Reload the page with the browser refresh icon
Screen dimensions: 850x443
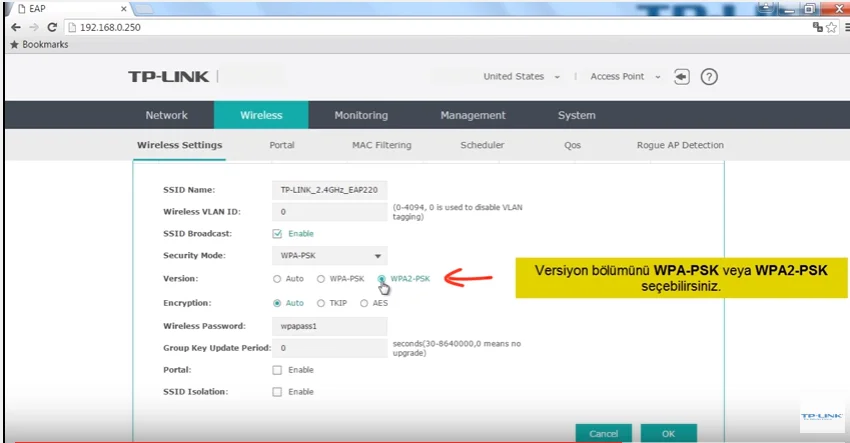tap(52, 27)
